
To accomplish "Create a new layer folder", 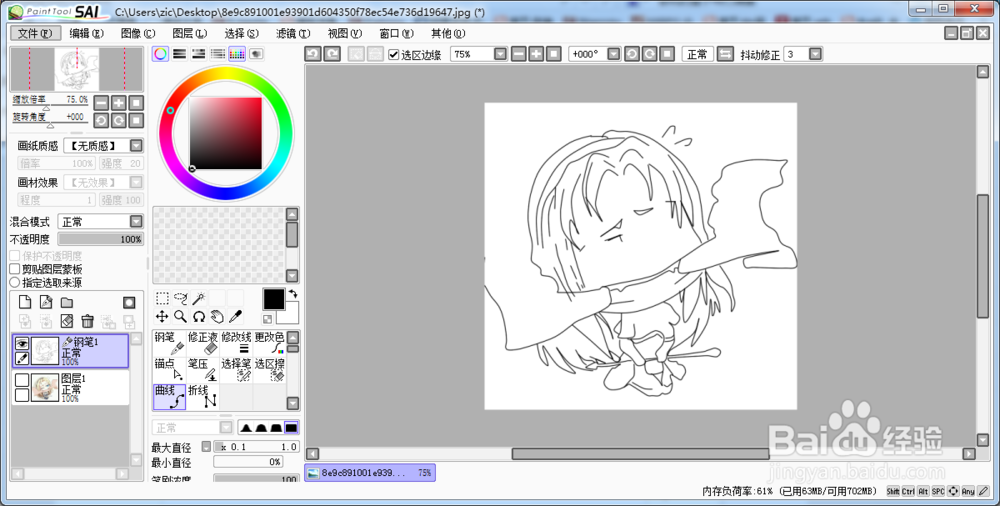I will (67, 302).
